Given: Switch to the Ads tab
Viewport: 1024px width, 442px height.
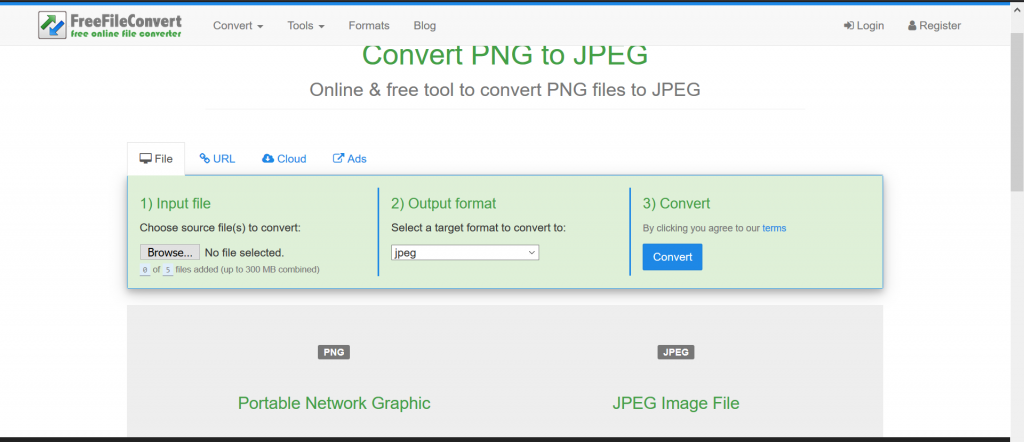Looking at the screenshot, I should (349, 159).
